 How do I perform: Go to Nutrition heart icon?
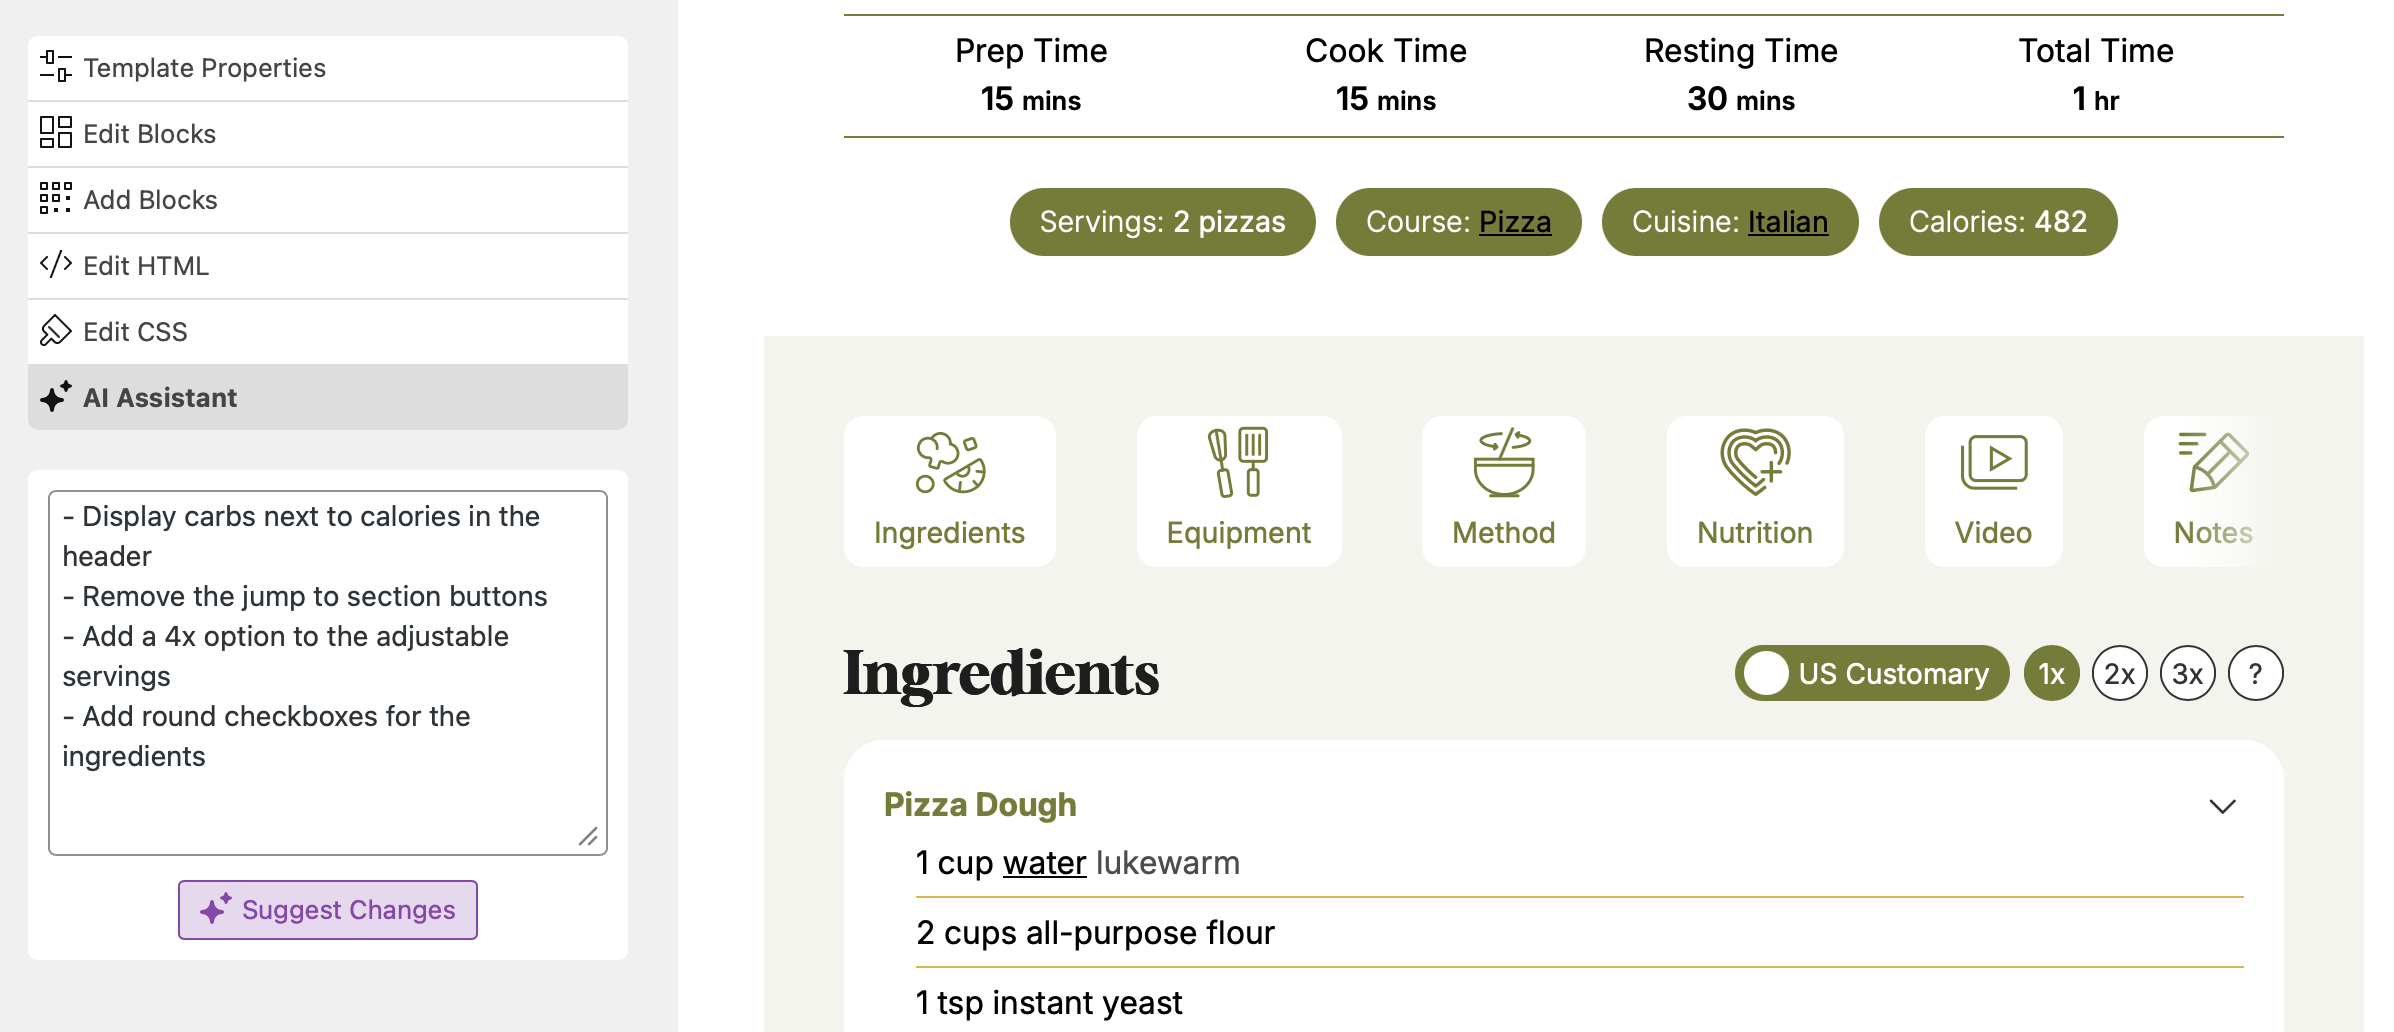tap(1755, 462)
